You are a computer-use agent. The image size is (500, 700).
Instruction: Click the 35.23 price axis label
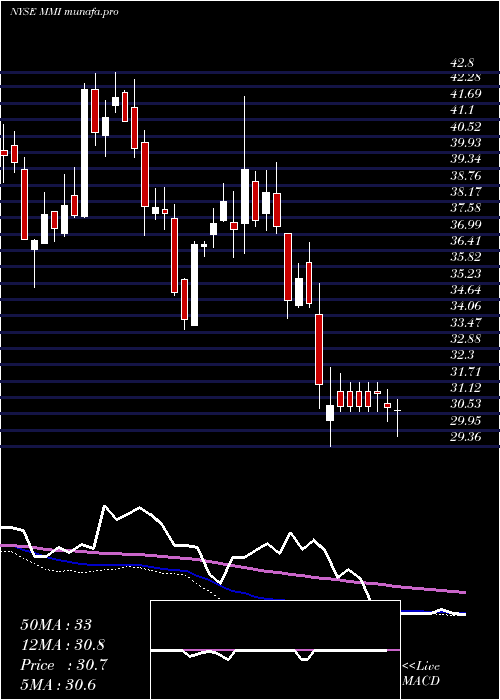[465, 274]
